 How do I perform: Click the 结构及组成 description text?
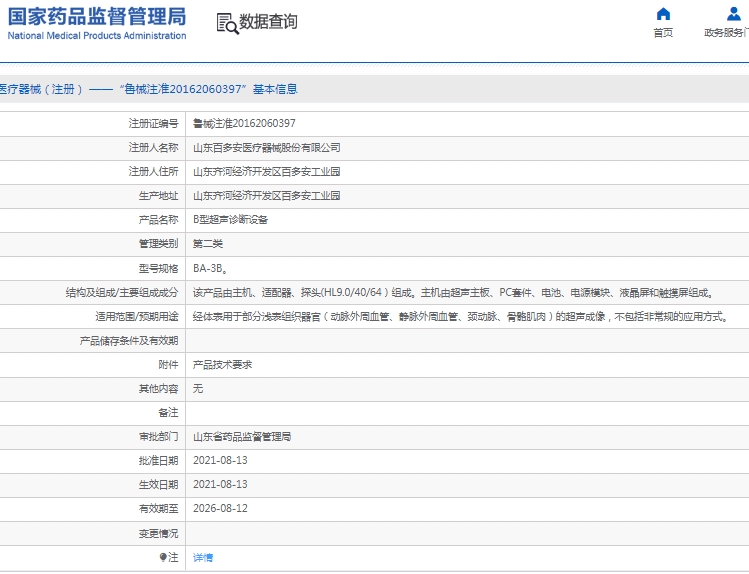point(453,292)
